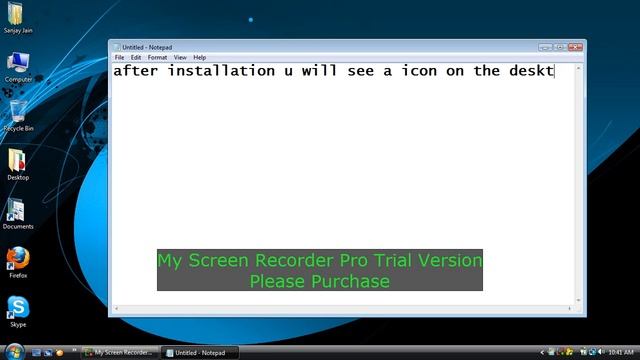Open Notepad View menu
Image resolution: width=640 pixels, height=360 pixels.
[180, 58]
